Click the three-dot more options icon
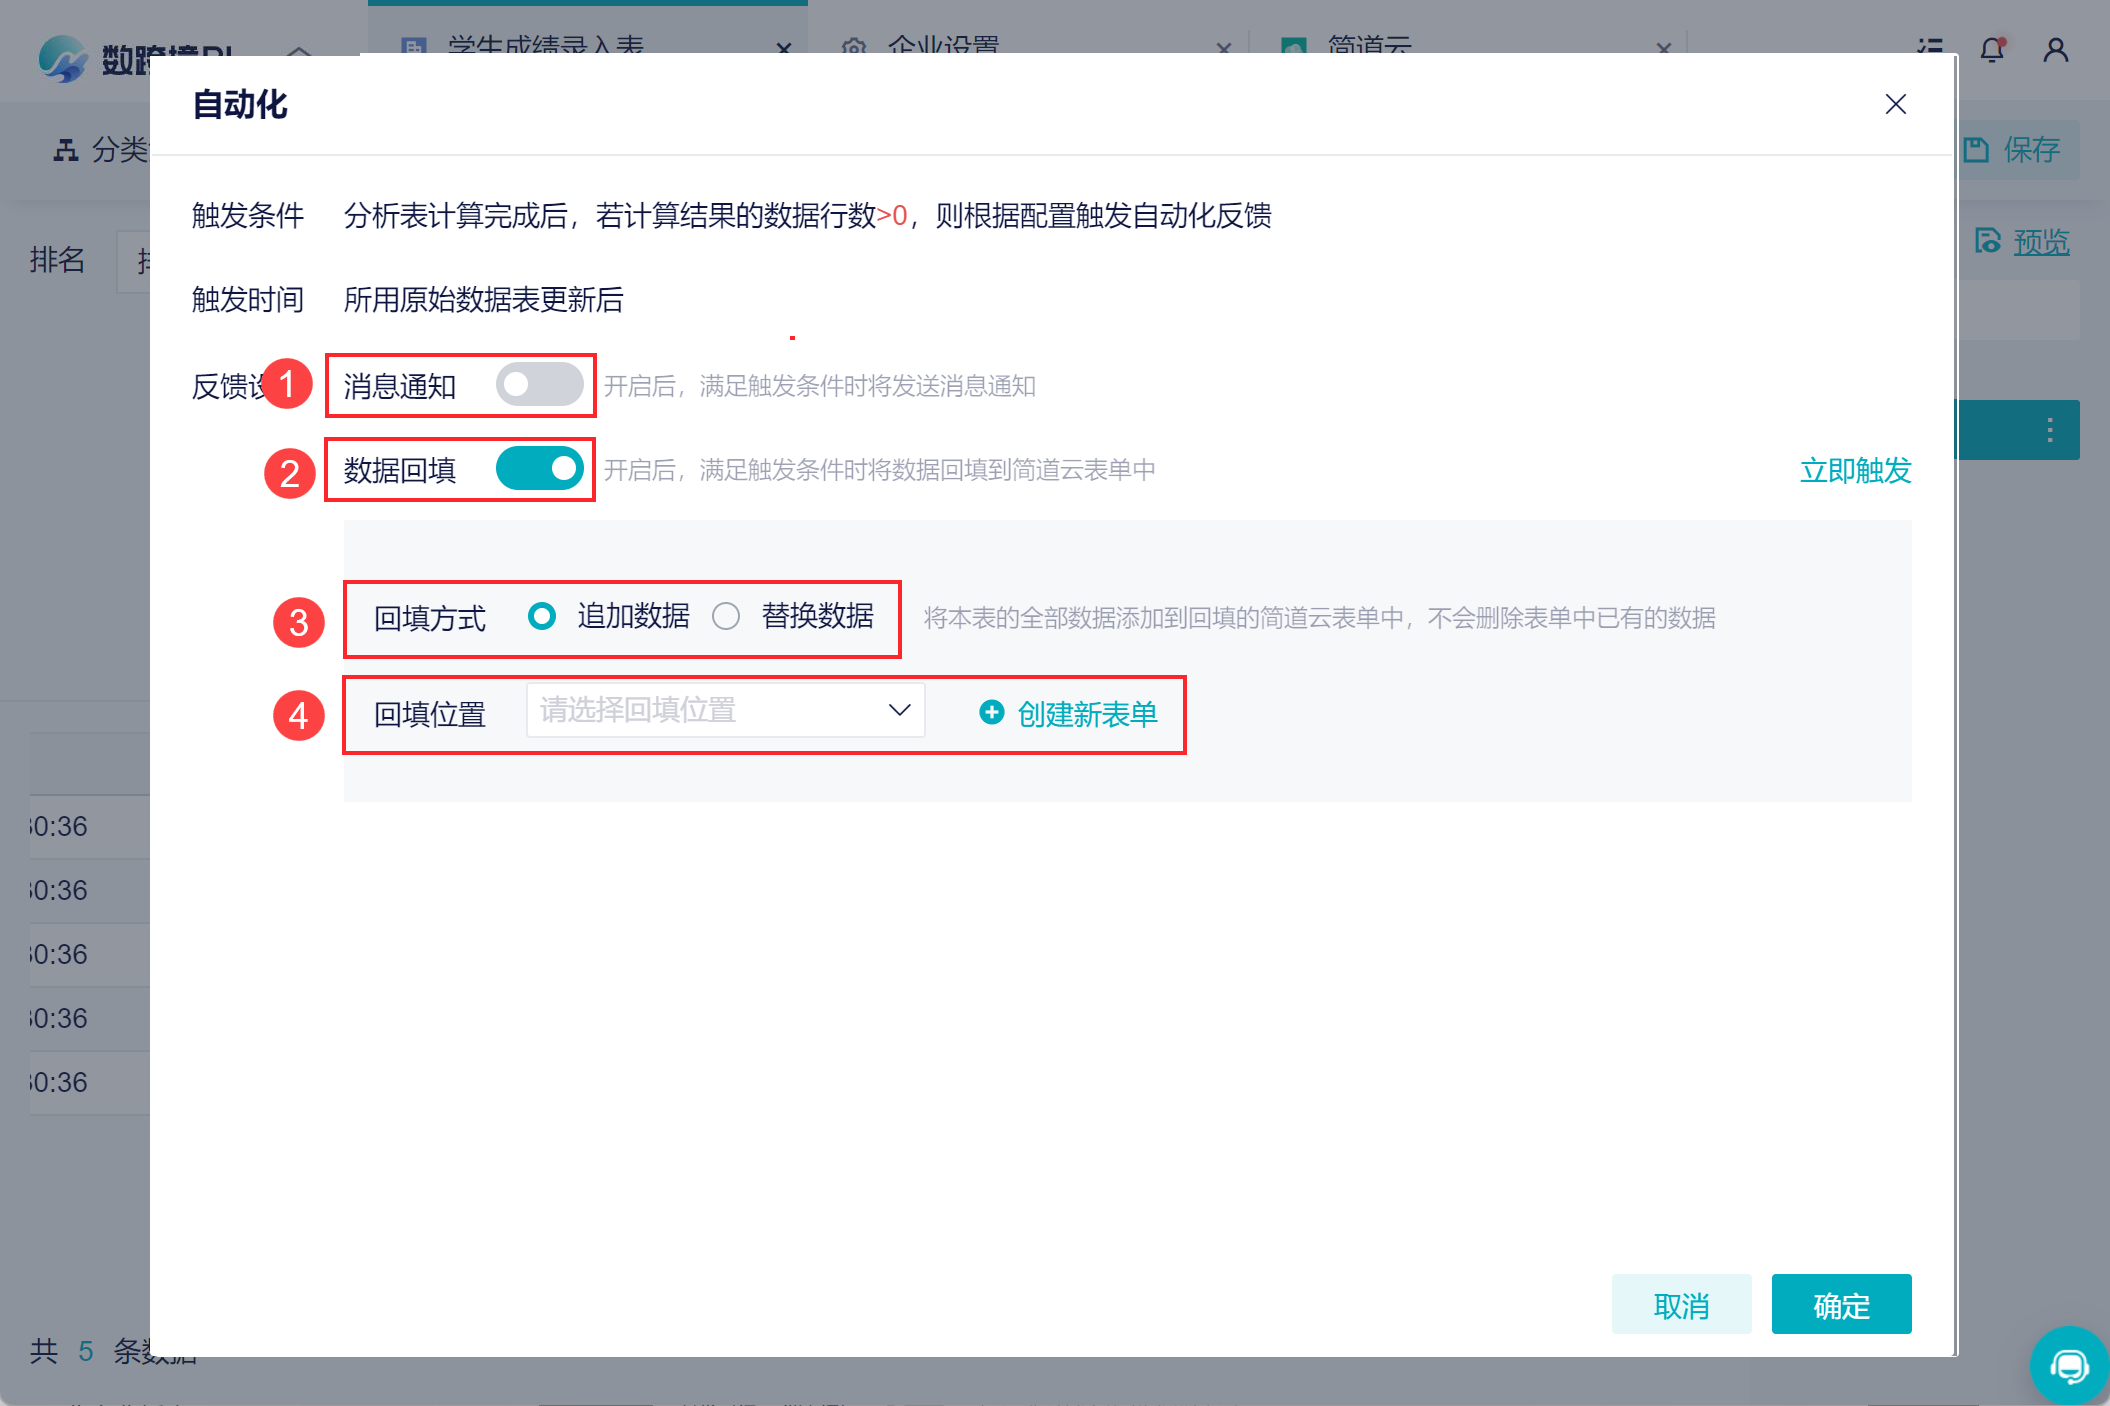The width and height of the screenshot is (2110, 1406). click(2050, 430)
